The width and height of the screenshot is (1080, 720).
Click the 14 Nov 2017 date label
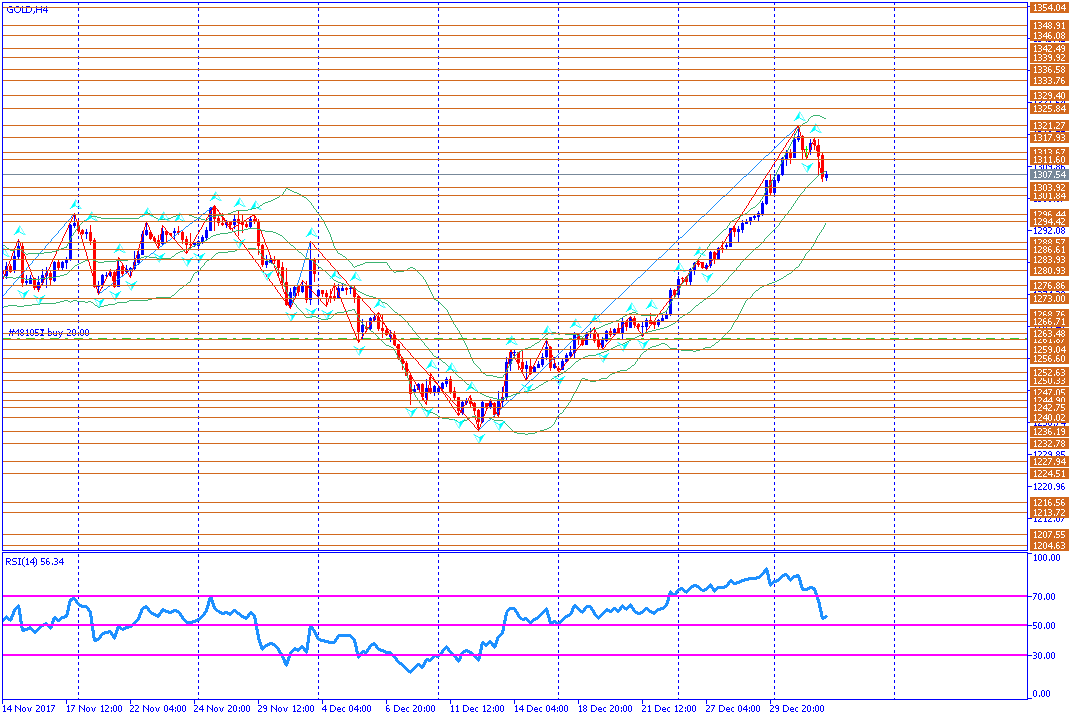29,708
